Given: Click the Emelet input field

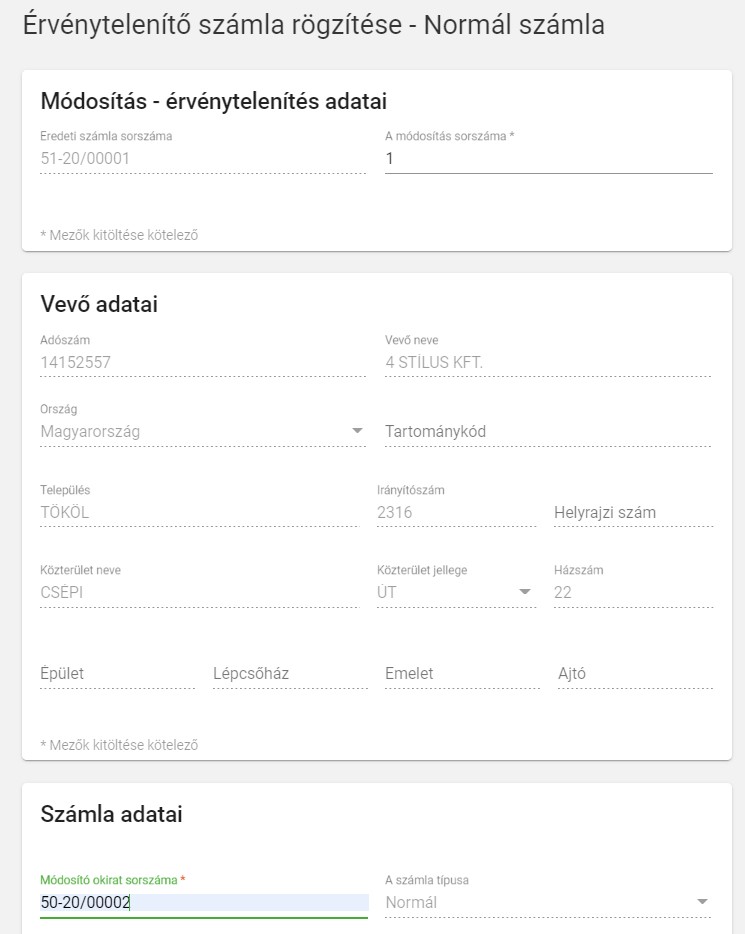Looking at the screenshot, I should click(462, 674).
